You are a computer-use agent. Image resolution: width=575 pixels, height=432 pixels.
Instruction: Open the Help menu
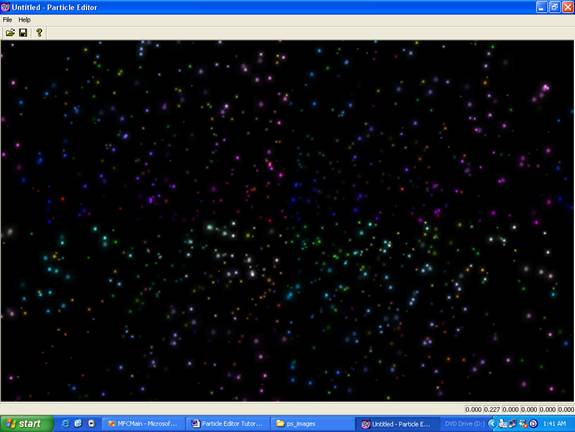[x=24, y=20]
